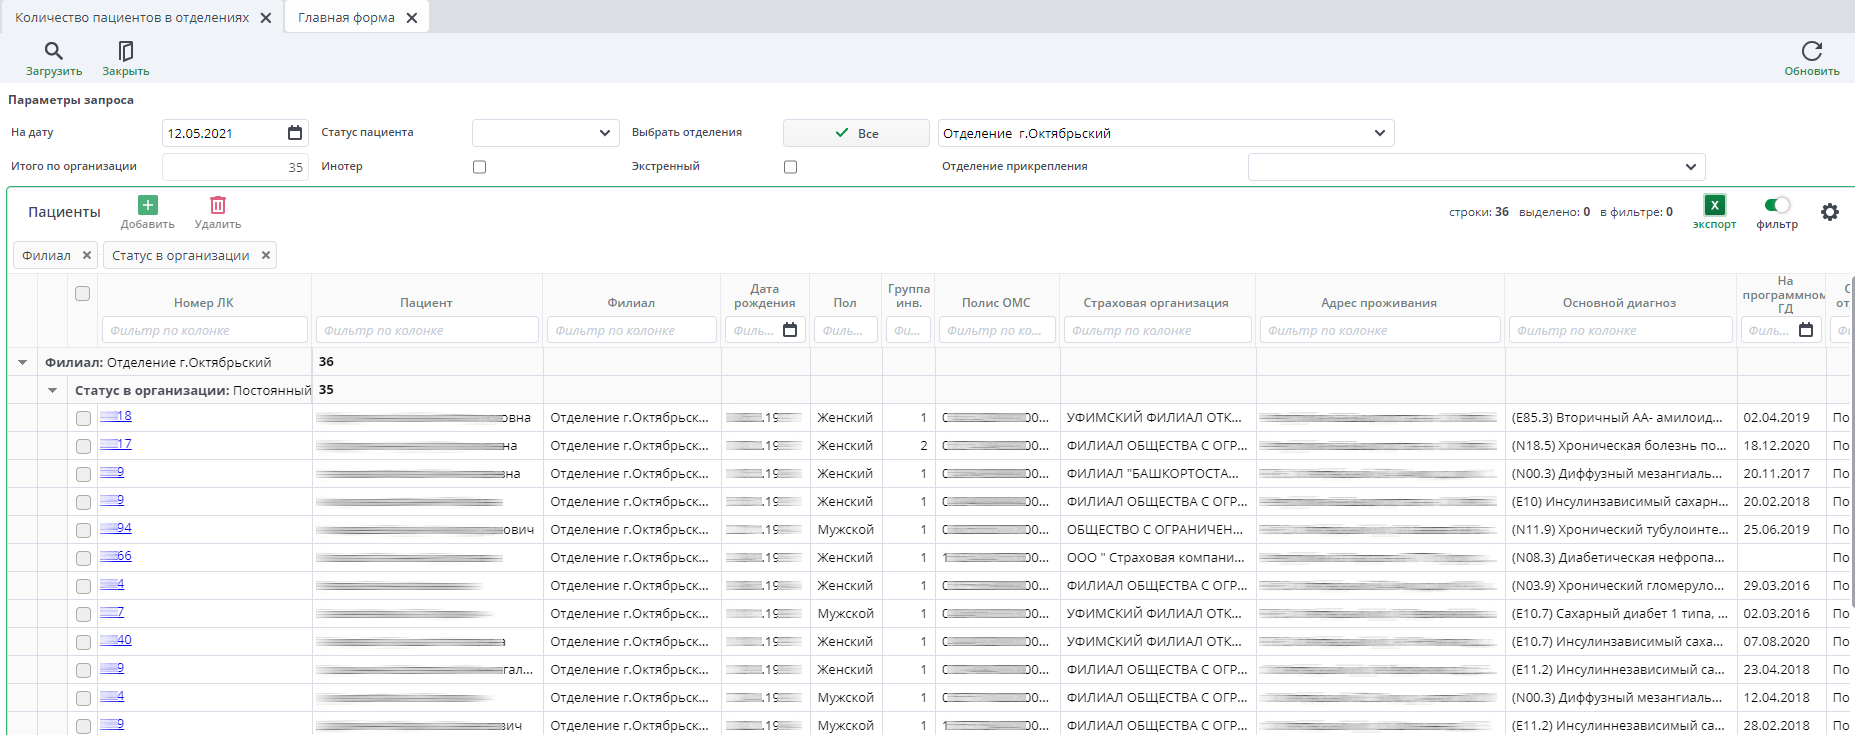
Task: Click the Удалить trash icon
Action: coord(218,205)
